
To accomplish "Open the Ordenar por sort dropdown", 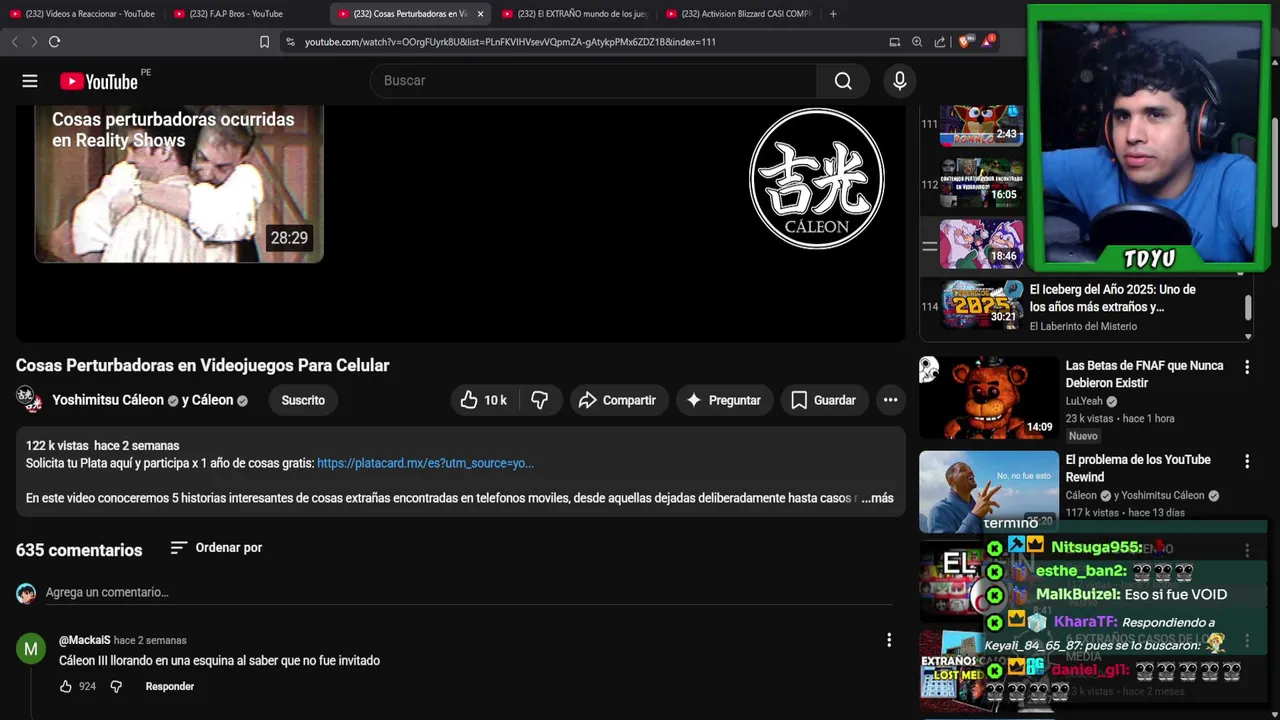I will click(216, 548).
